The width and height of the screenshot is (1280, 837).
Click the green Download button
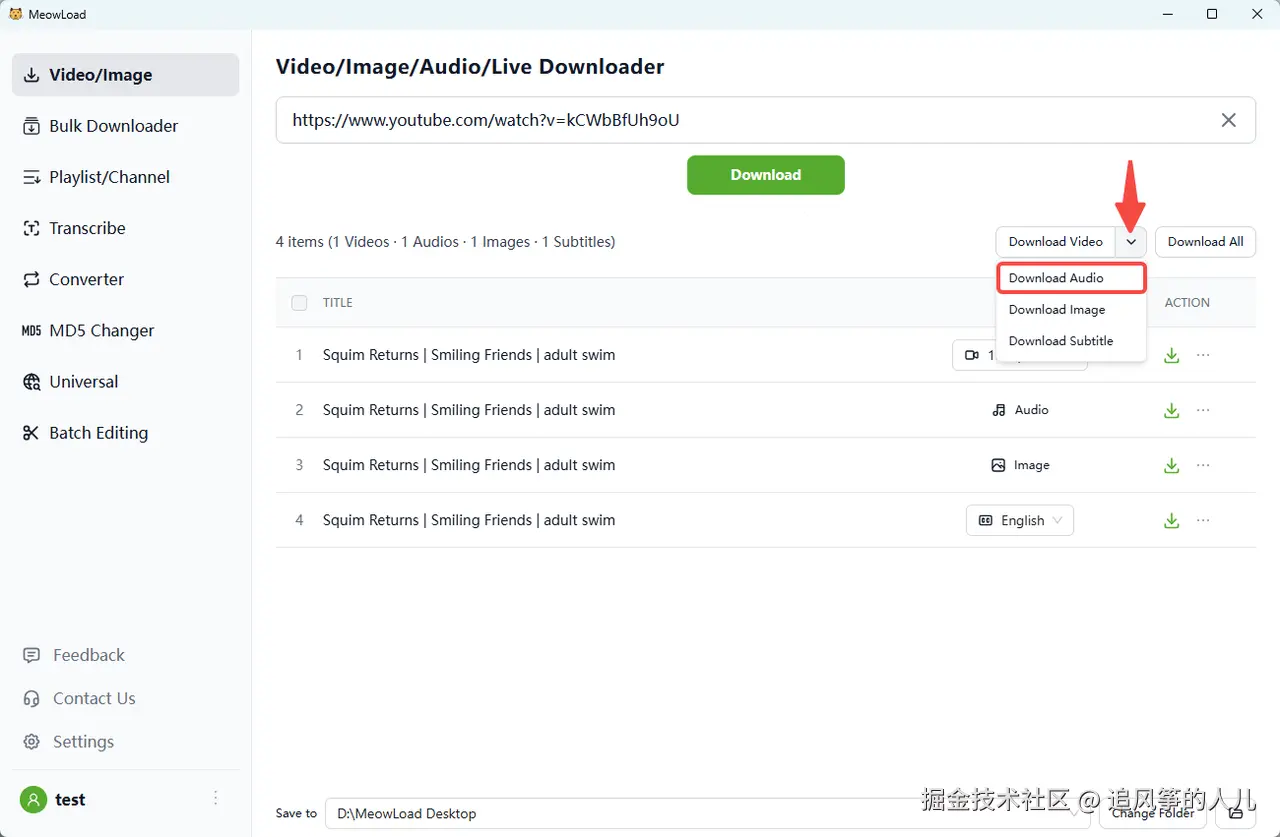point(766,175)
